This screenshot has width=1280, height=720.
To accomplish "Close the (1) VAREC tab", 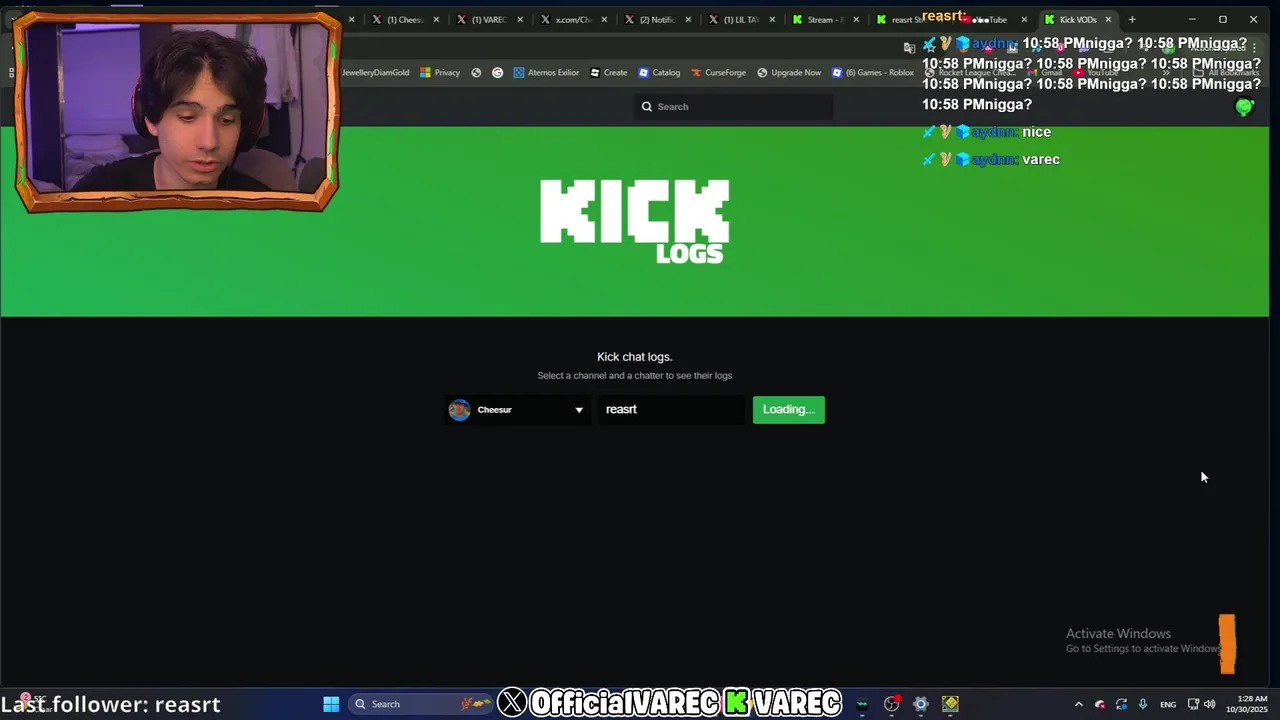I will click(x=520, y=19).
